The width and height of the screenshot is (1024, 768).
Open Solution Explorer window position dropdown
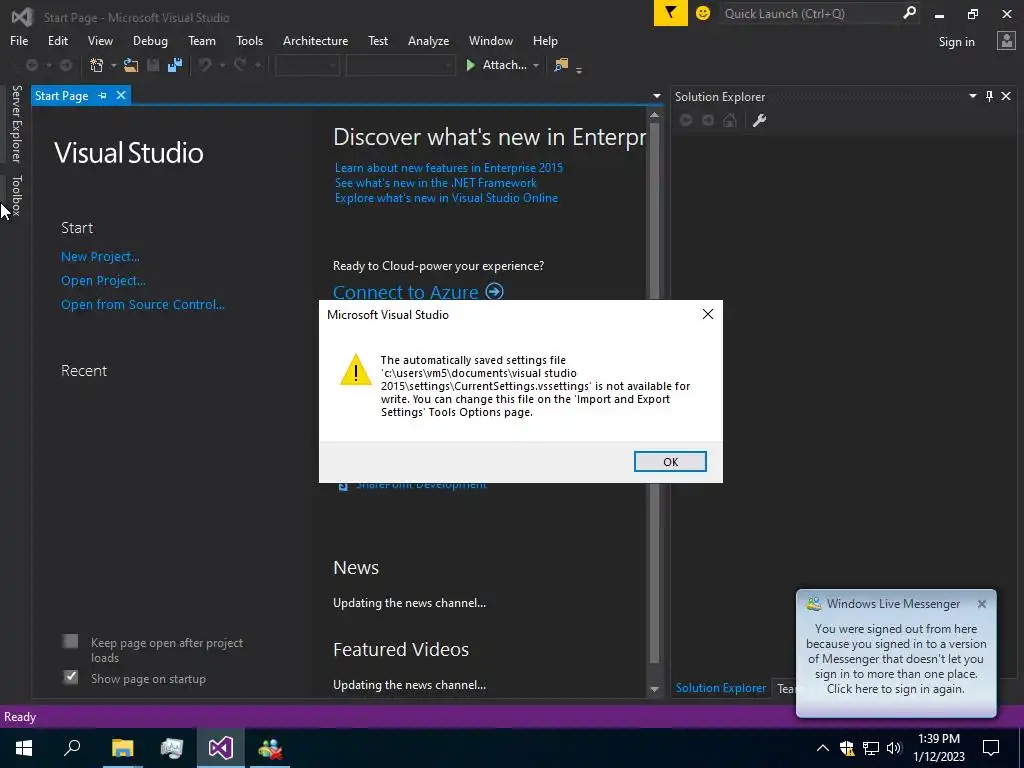pos(972,96)
